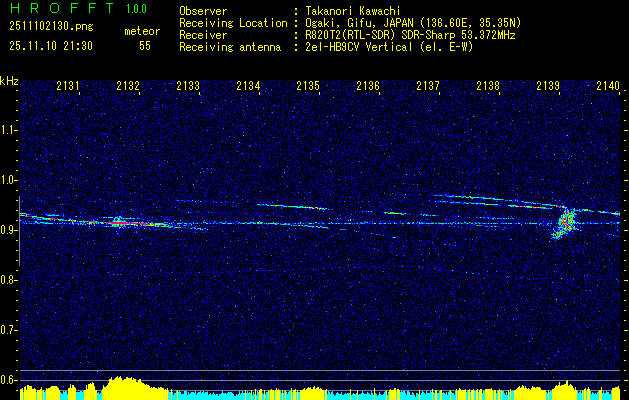Click the 0.8 kHz frequency label
This screenshot has height=400, width=629.
point(8,280)
